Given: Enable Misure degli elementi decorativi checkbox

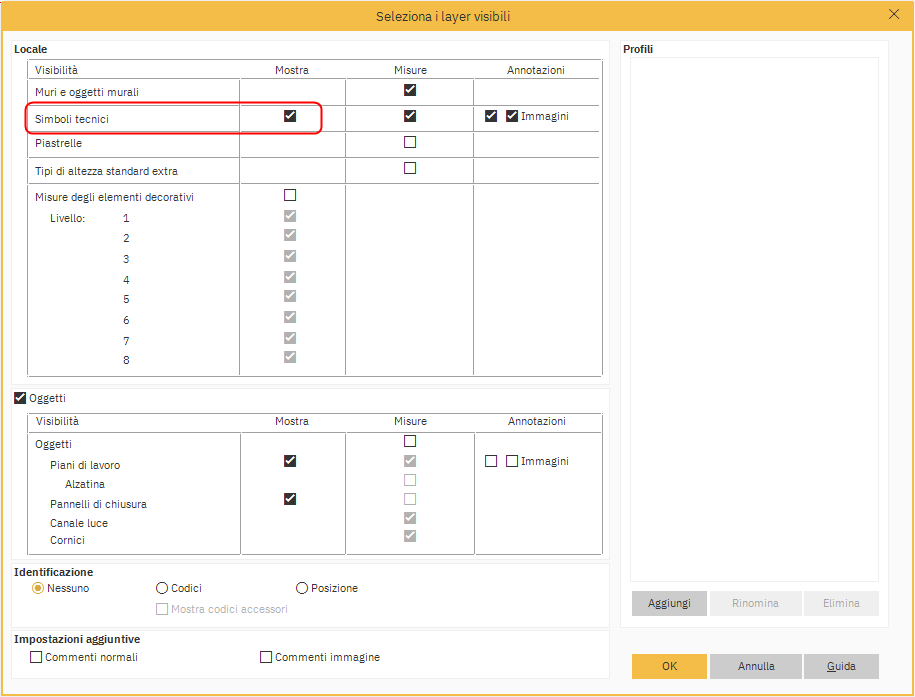Looking at the screenshot, I should (290, 195).
